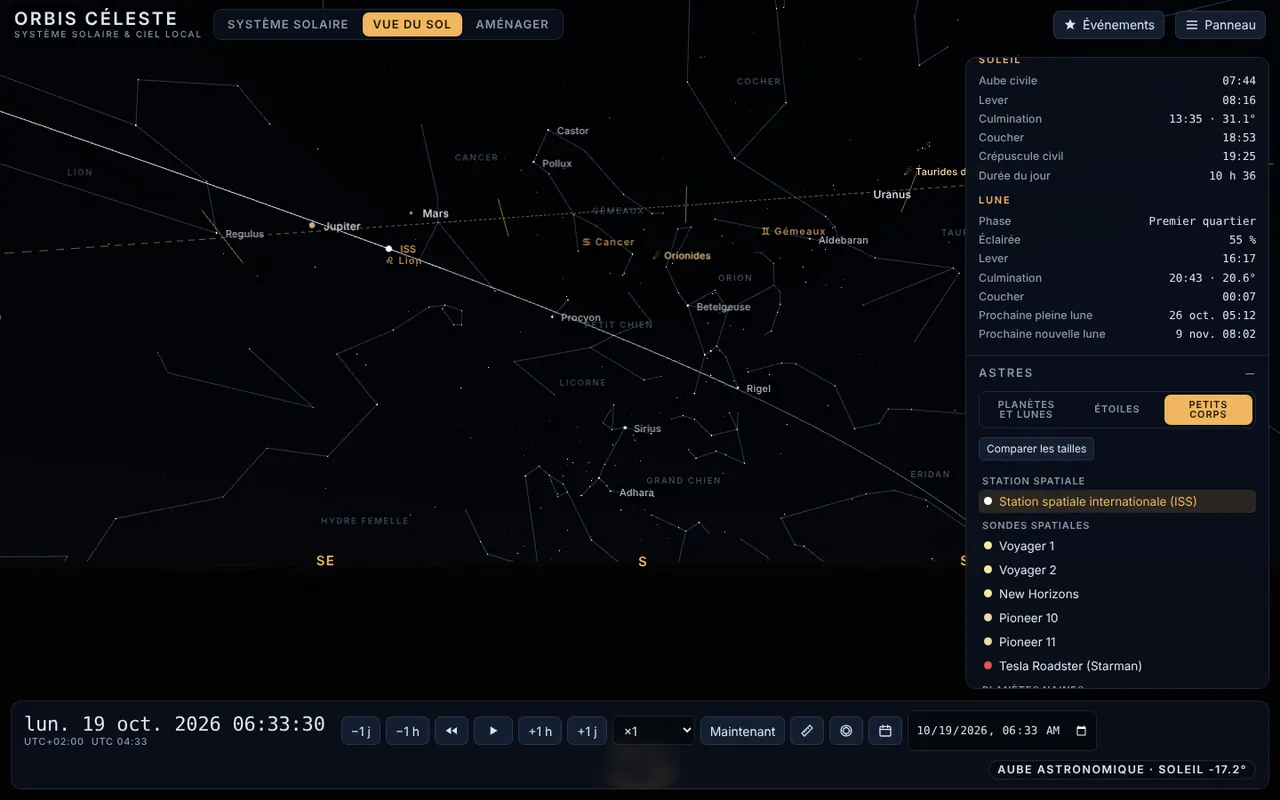Switch to Système Solaire view

(288, 25)
